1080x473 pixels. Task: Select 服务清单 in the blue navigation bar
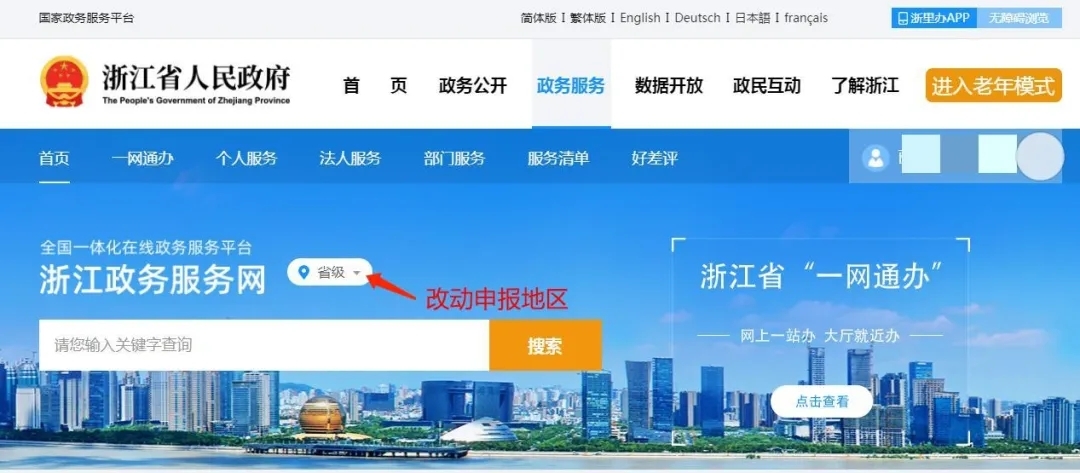pos(559,158)
